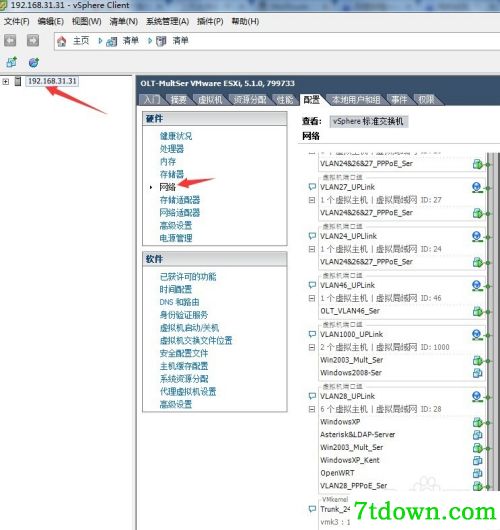Open the 存储器 hardware link

172,174
